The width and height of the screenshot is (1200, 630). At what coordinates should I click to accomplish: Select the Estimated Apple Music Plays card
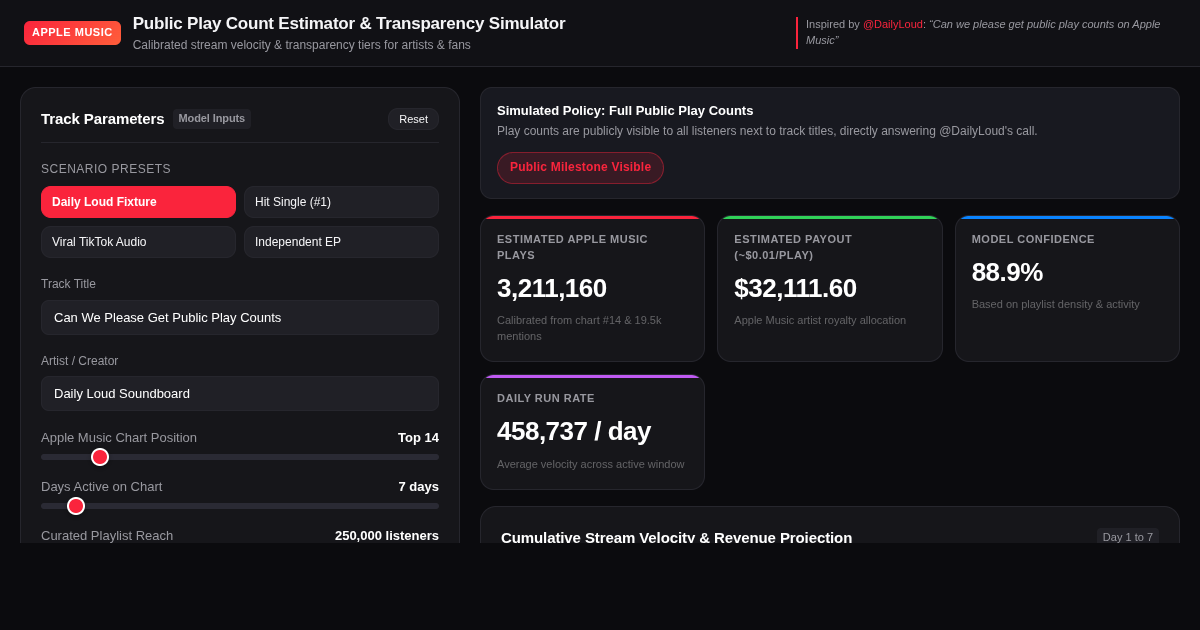[592, 289]
